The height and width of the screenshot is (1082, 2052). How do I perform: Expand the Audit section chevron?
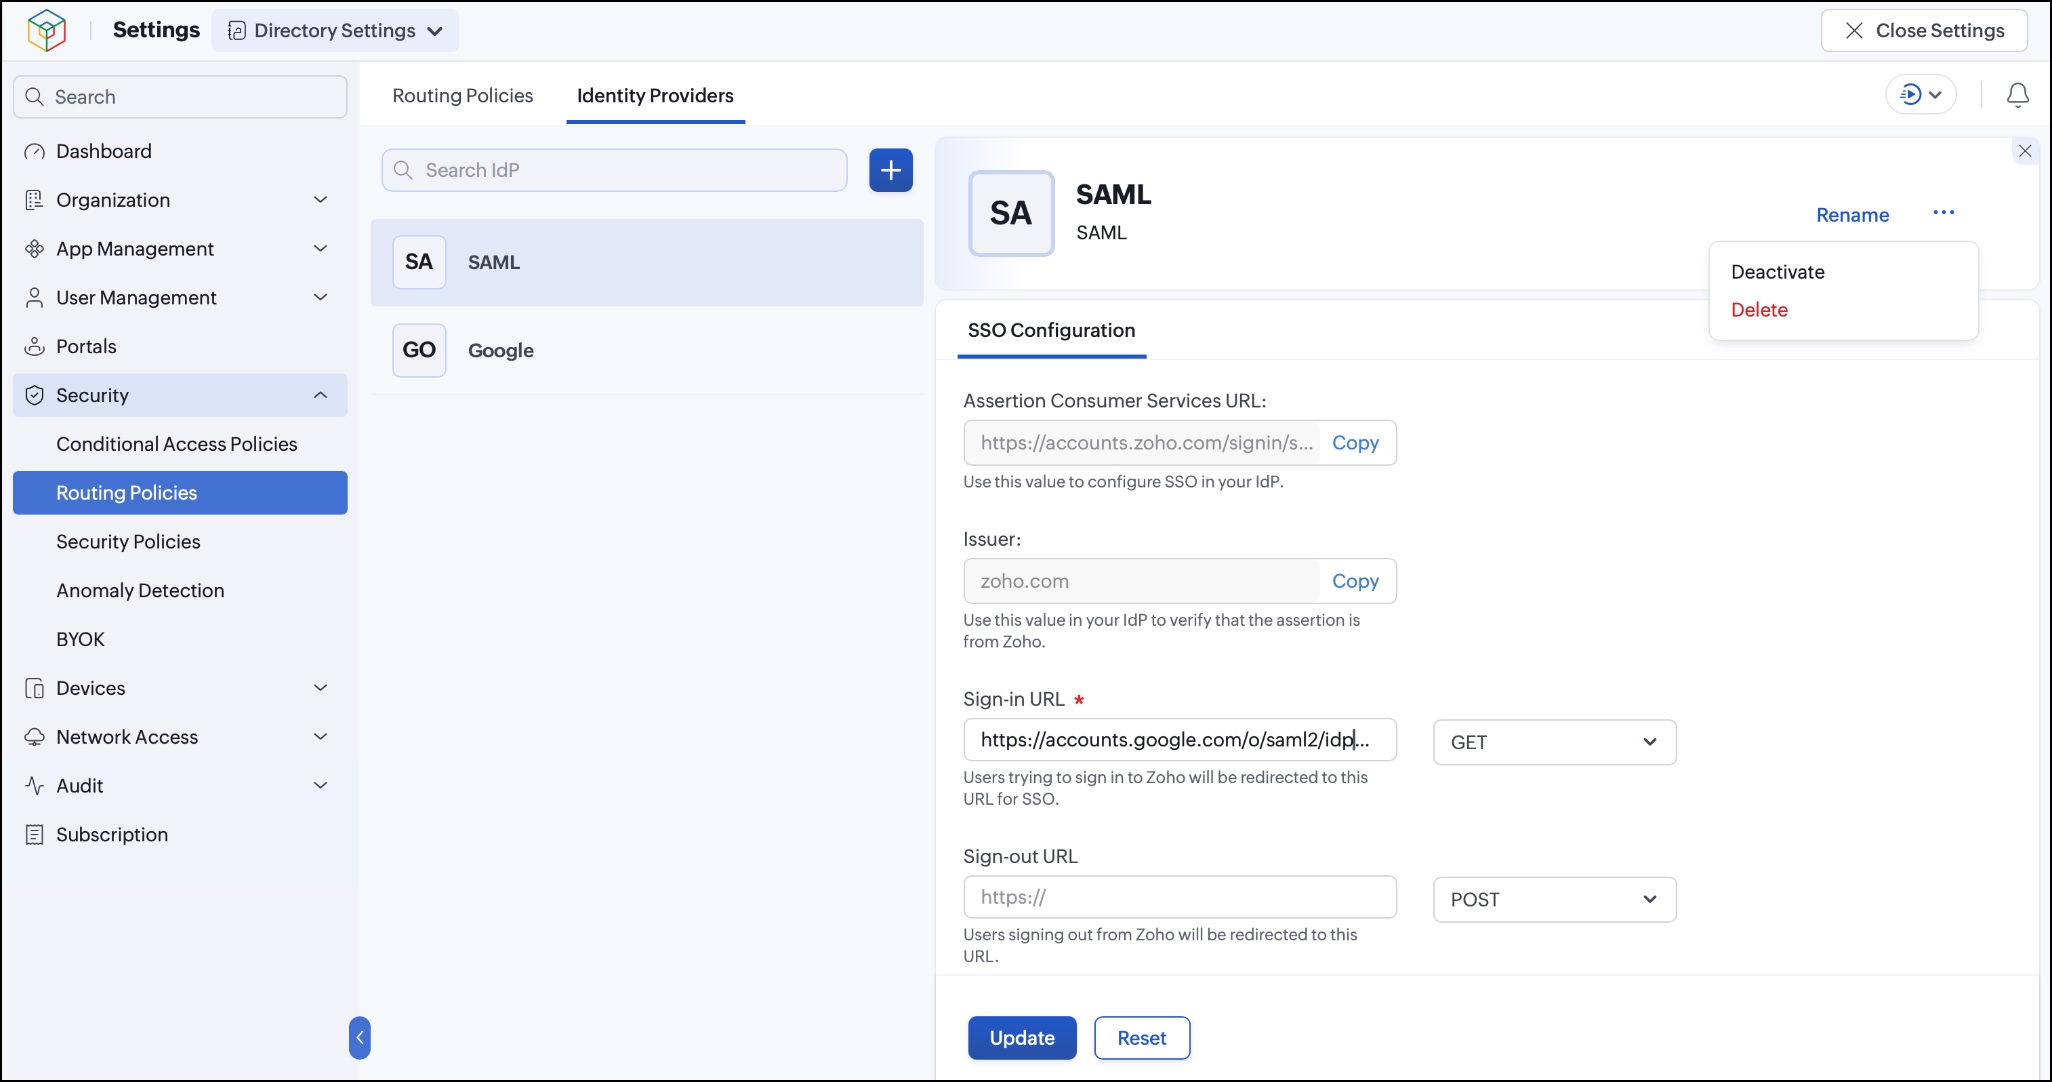(x=321, y=786)
